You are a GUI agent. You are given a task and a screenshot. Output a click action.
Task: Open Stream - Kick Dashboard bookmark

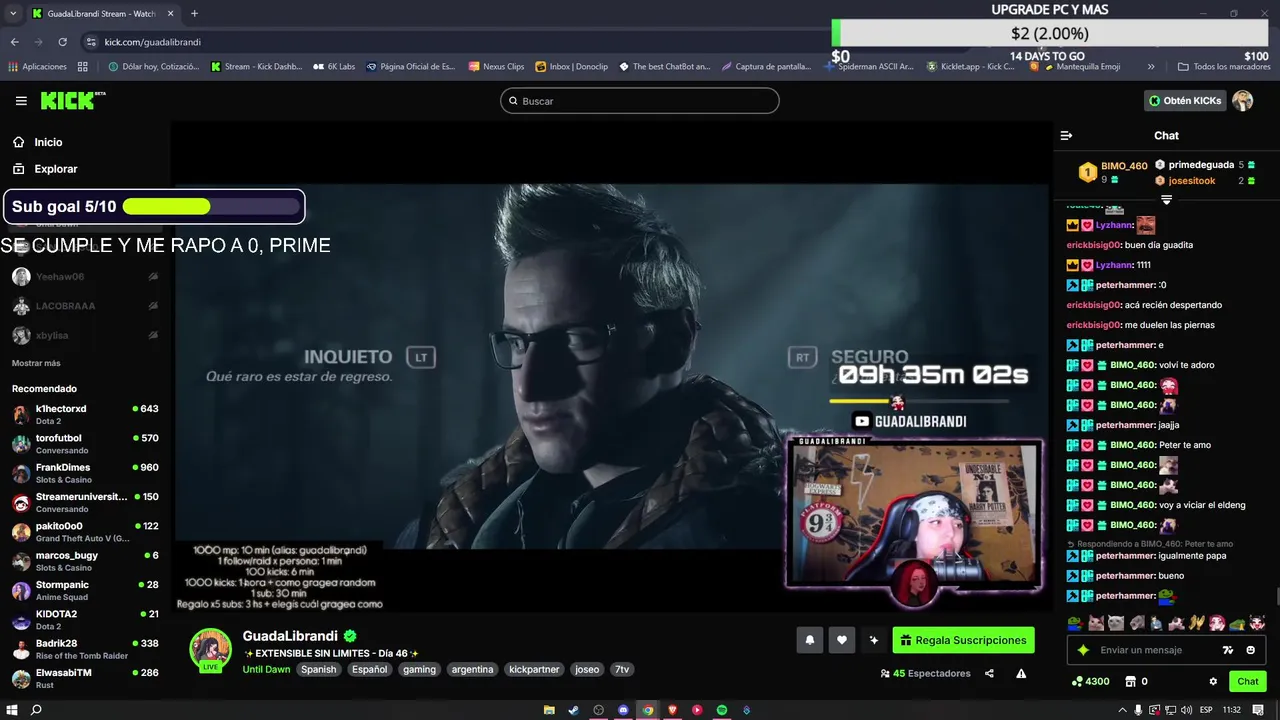click(x=256, y=67)
